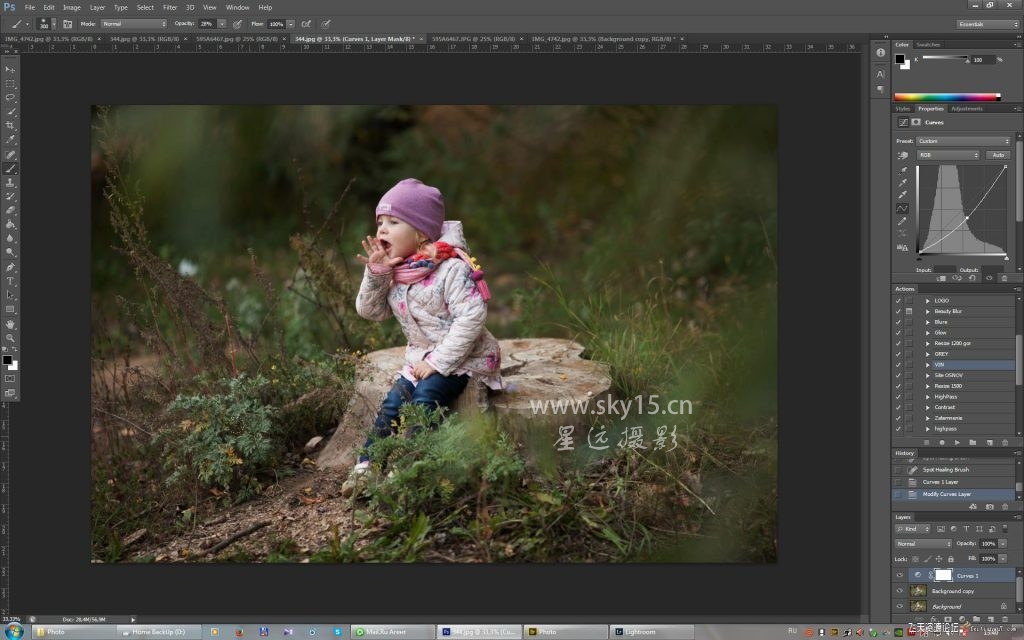Select the Type tool

click(x=10, y=281)
